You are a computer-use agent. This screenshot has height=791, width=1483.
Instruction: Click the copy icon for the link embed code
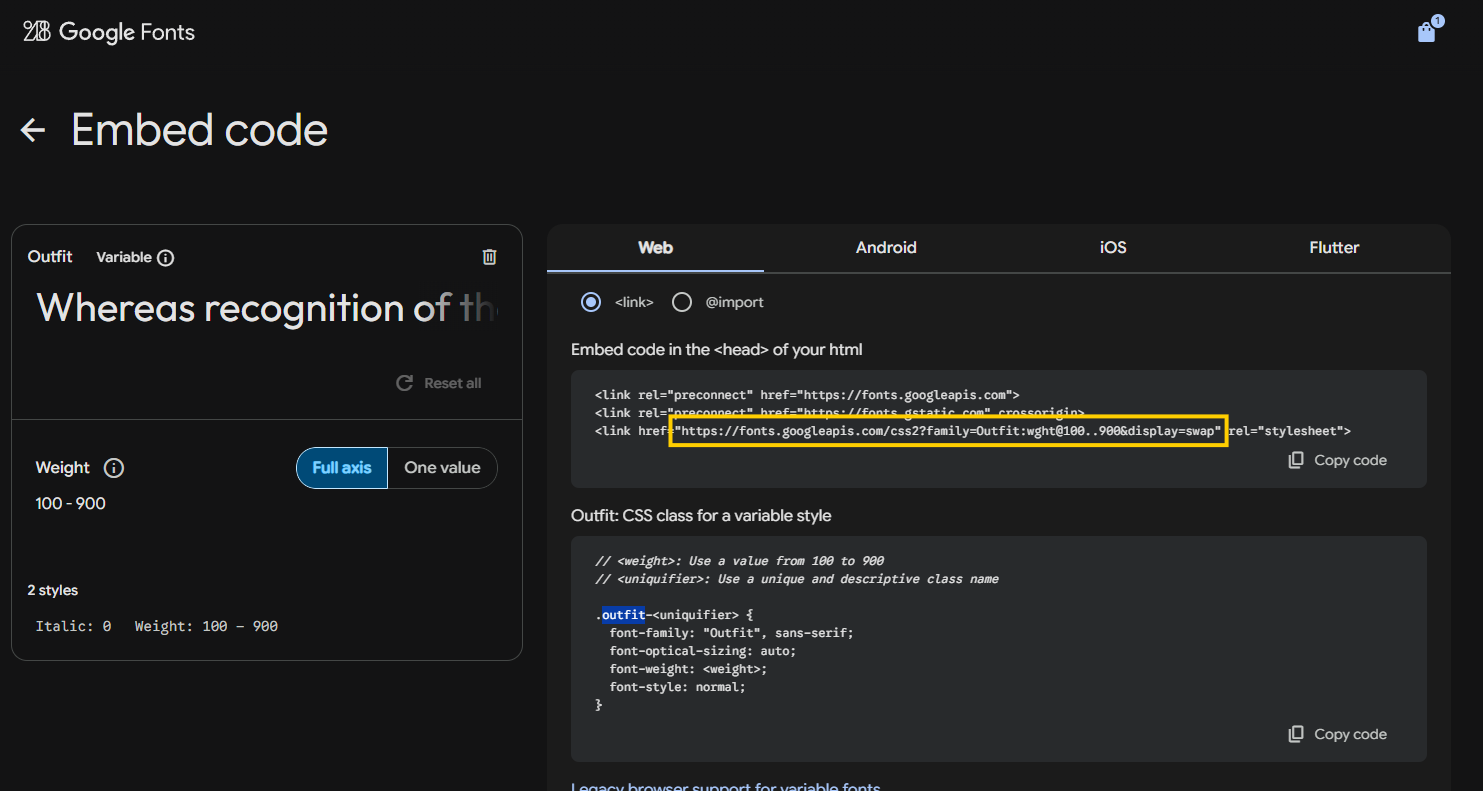click(x=1296, y=460)
